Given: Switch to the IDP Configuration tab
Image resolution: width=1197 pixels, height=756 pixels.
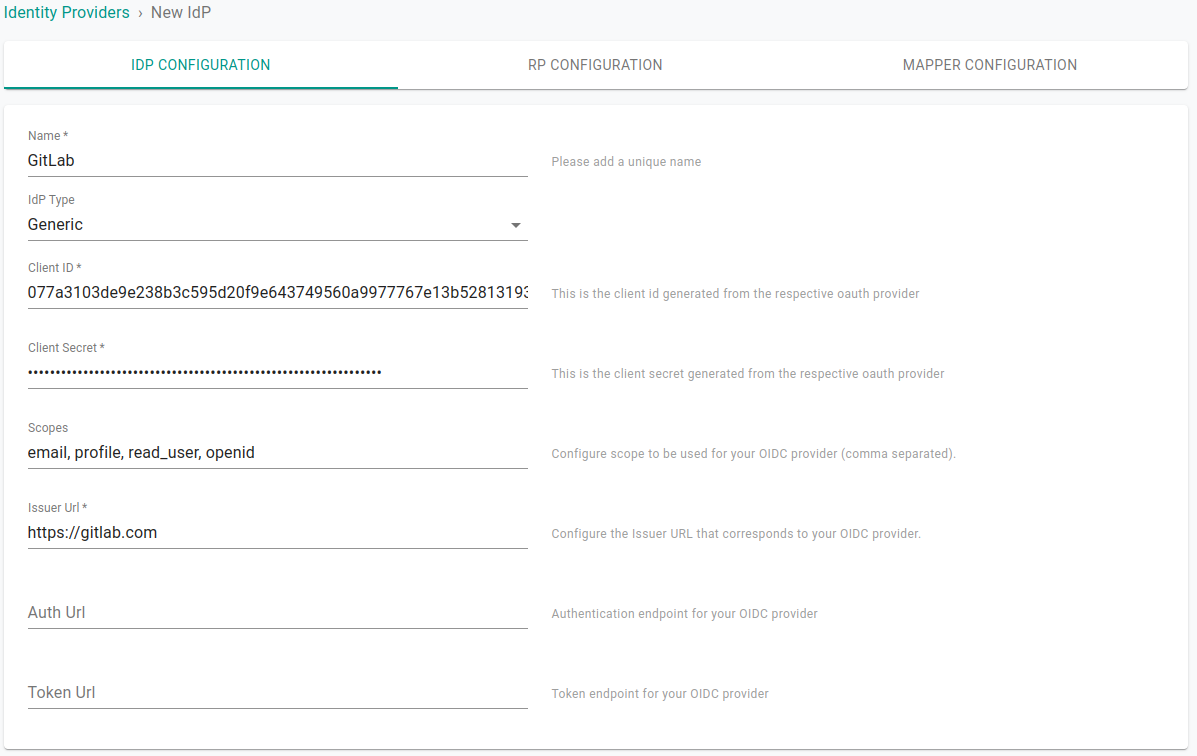Looking at the screenshot, I should click(x=201, y=65).
